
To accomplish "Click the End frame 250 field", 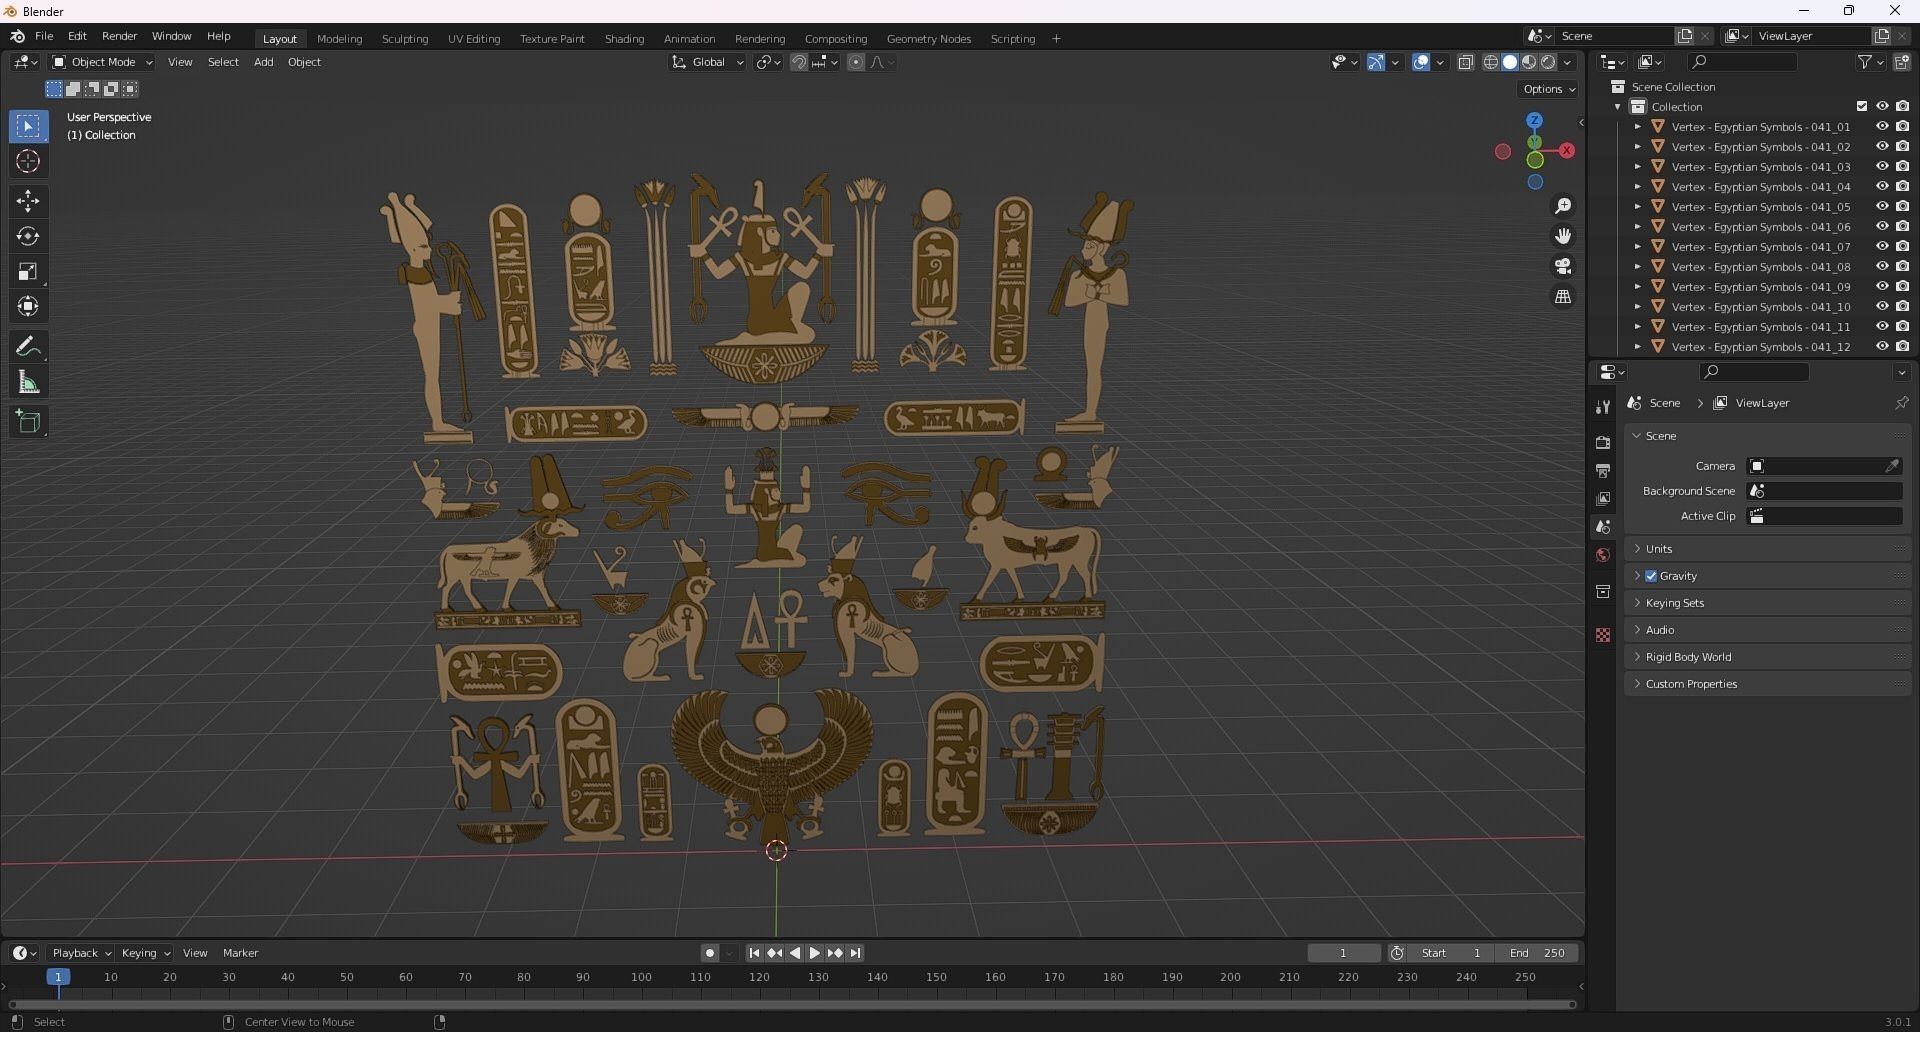I will [1538, 953].
